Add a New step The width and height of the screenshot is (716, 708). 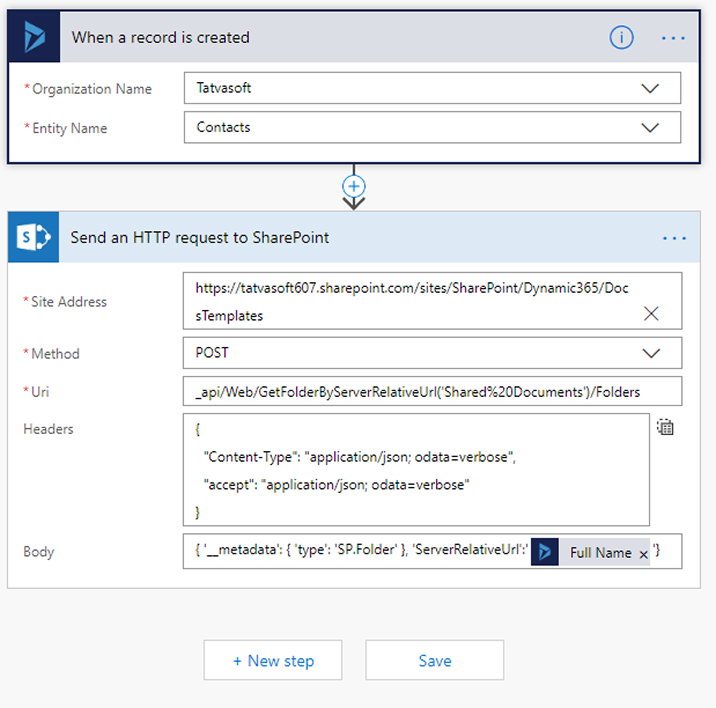(273, 660)
